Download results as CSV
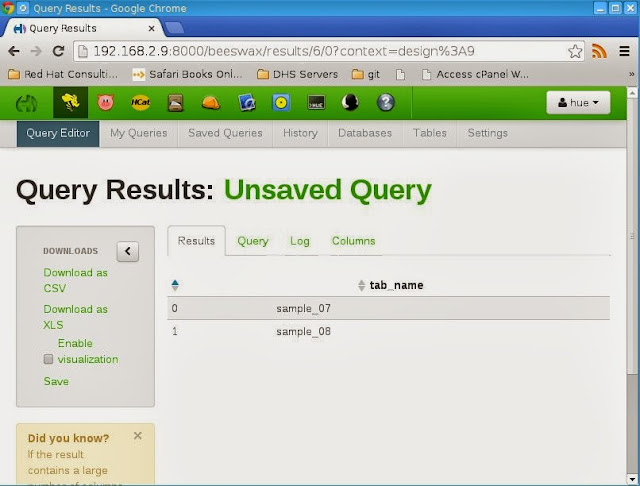640x486 pixels. 76,280
